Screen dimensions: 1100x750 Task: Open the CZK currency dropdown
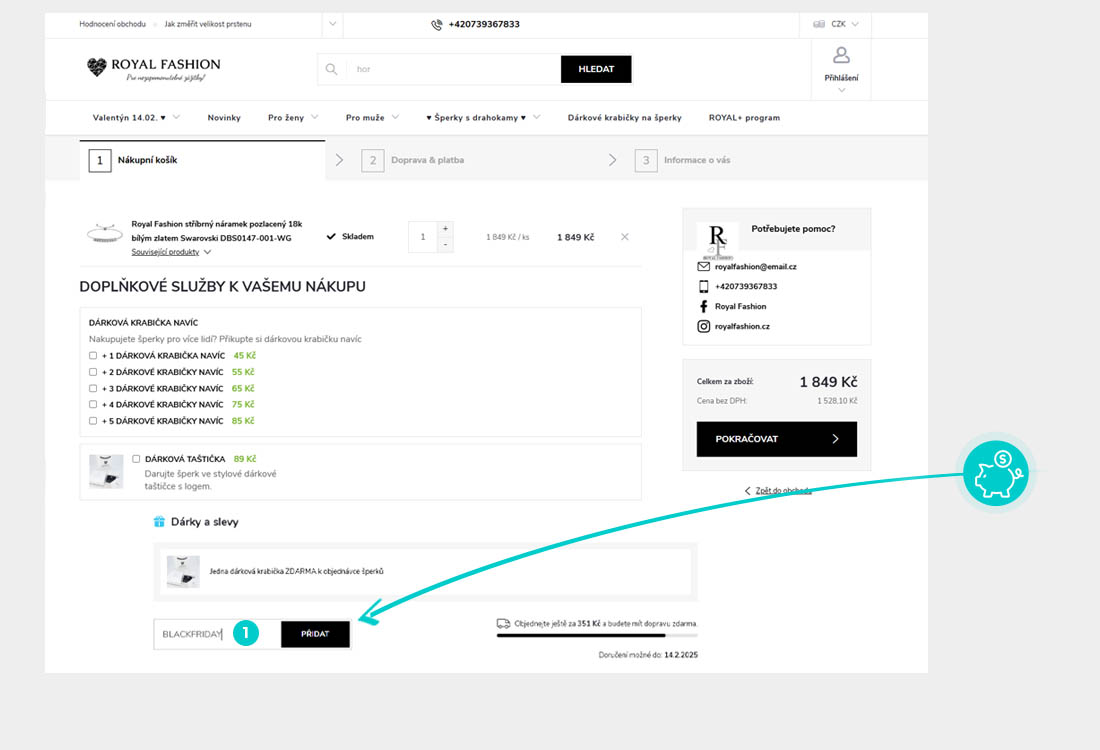[837, 24]
